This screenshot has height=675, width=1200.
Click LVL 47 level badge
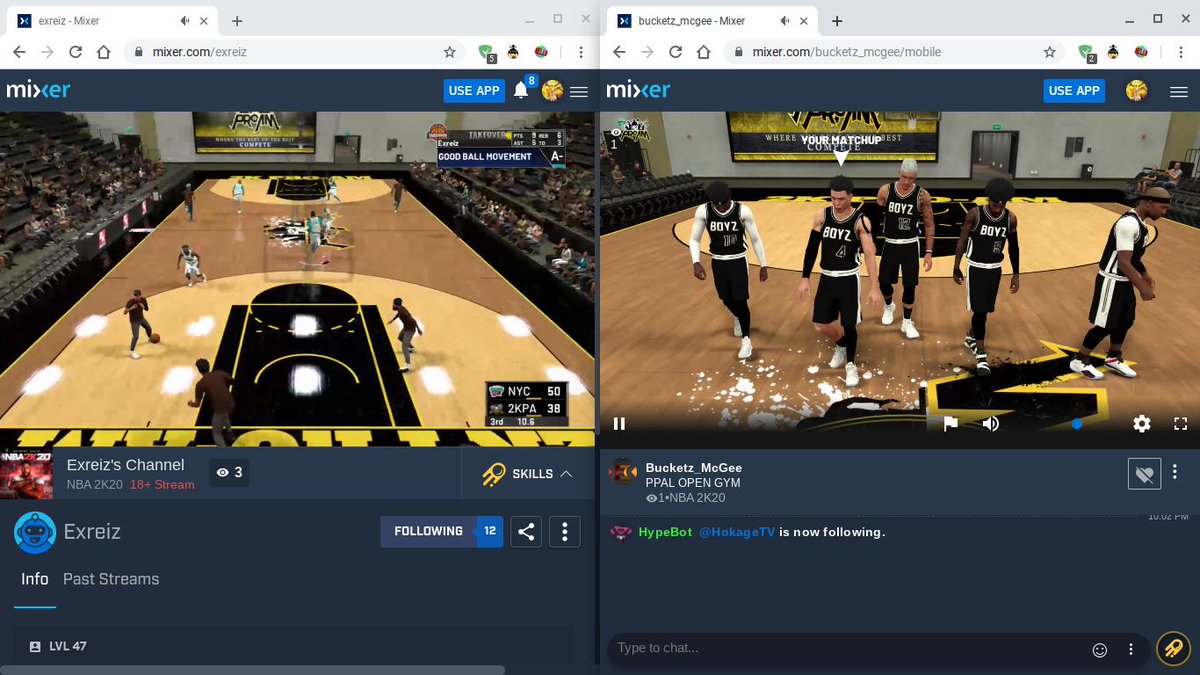click(x=58, y=647)
